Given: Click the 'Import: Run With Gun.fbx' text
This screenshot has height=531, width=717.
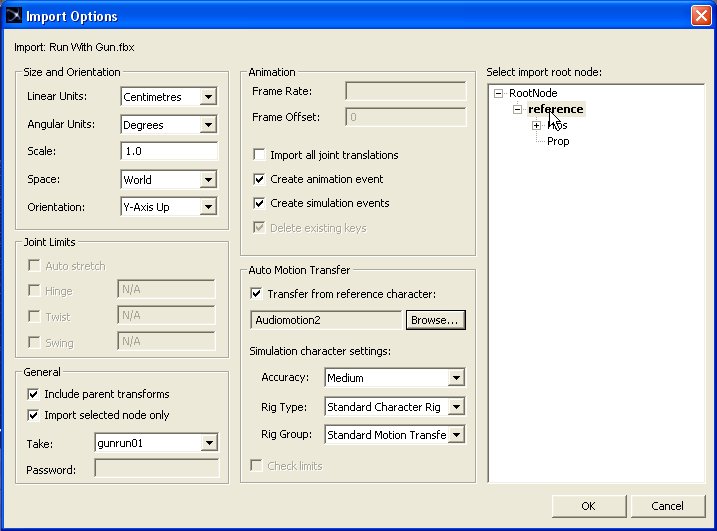Looking at the screenshot, I should (74, 47).
